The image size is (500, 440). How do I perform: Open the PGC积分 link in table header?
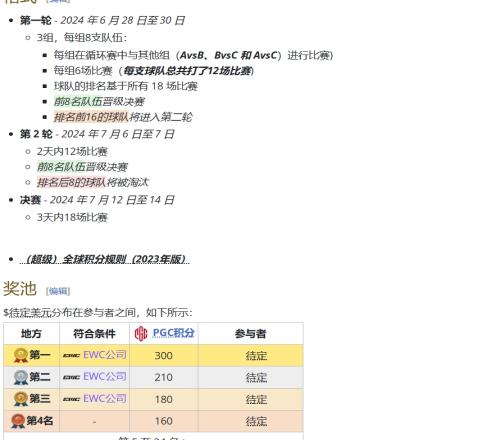coord(173,333)
